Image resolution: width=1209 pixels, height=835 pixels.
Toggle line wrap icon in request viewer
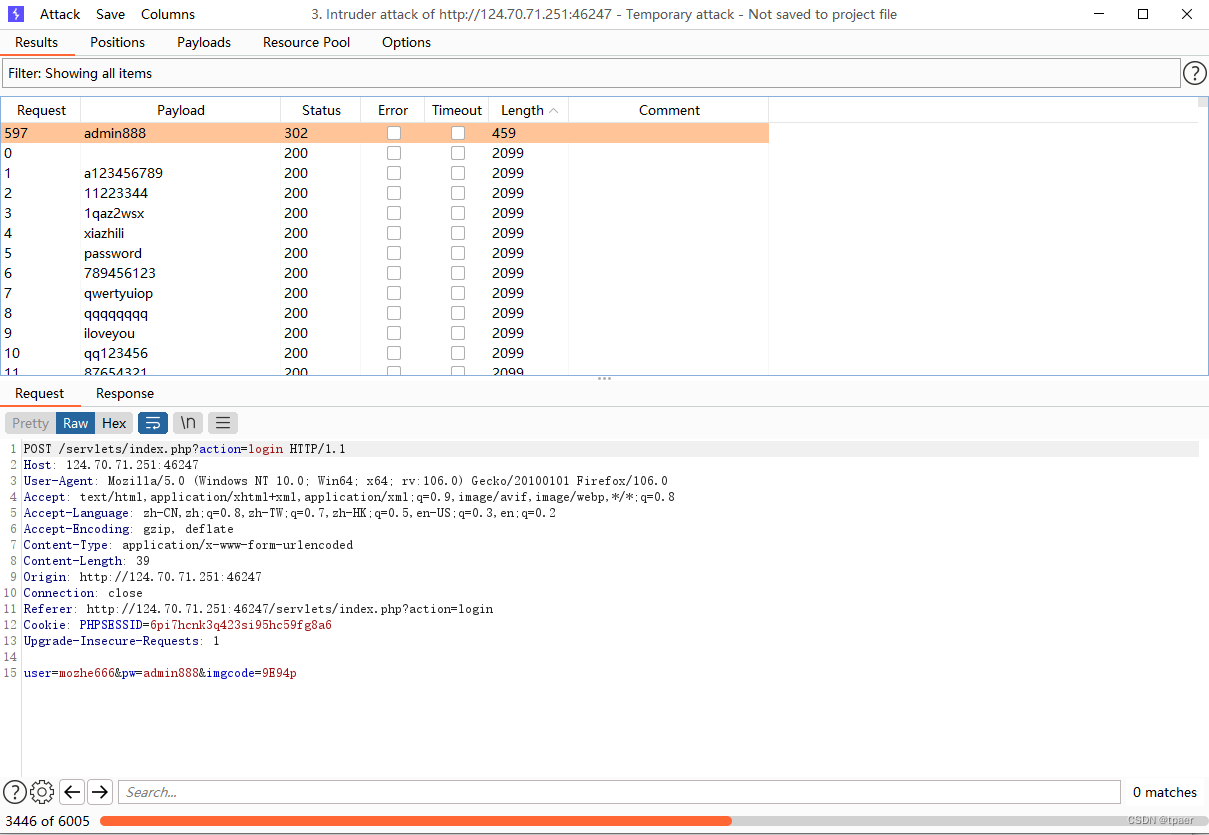pyautogui.click(x=152, y=423)
